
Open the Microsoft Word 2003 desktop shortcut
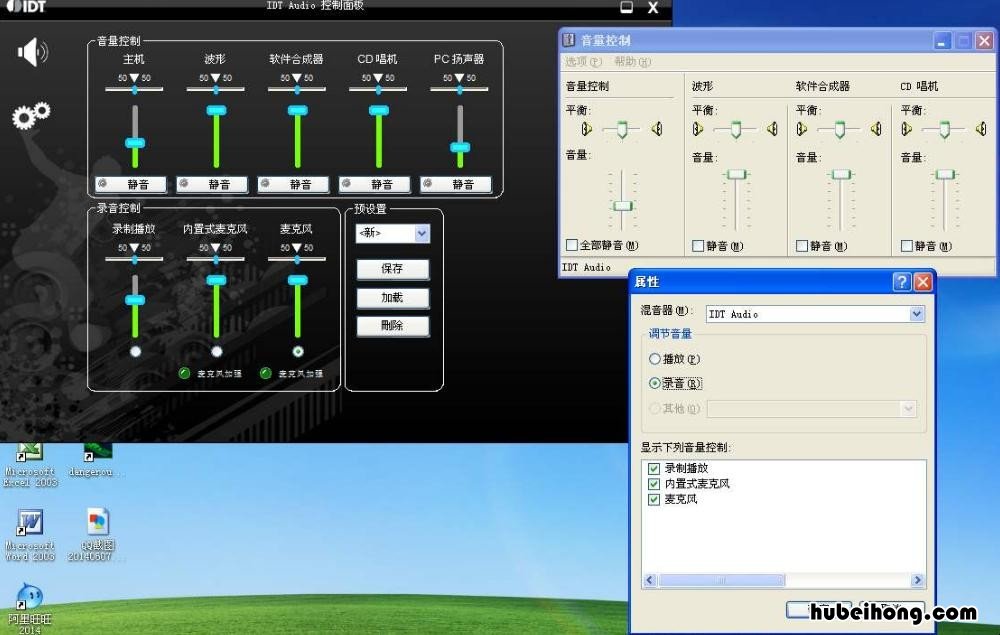[x=29, y=536]
